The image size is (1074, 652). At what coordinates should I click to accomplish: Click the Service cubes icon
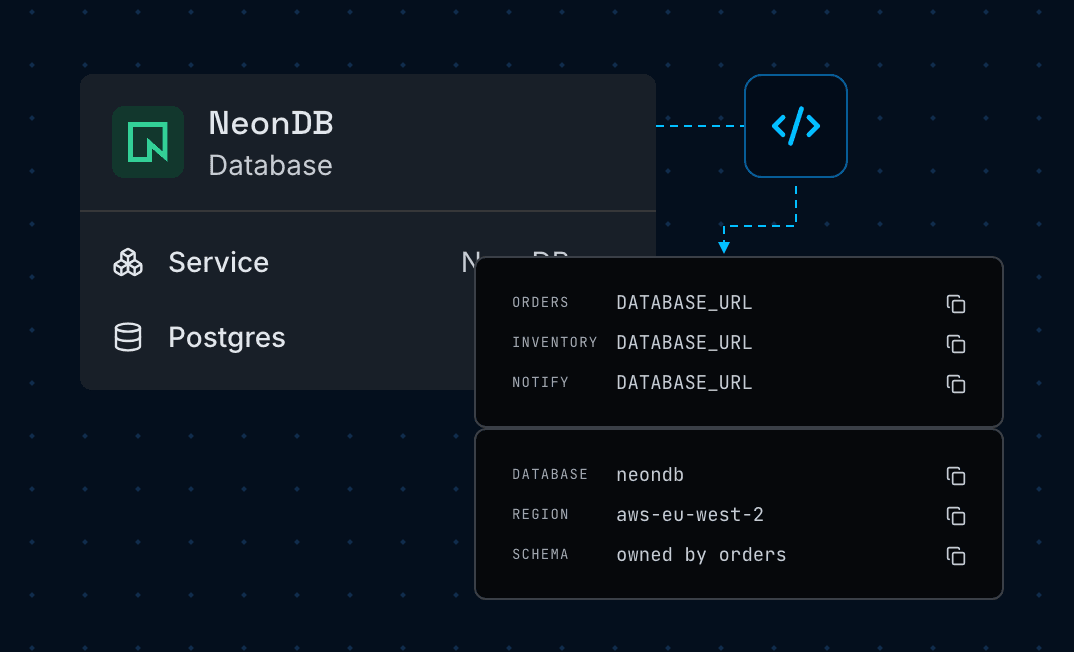tap(128, 262)
